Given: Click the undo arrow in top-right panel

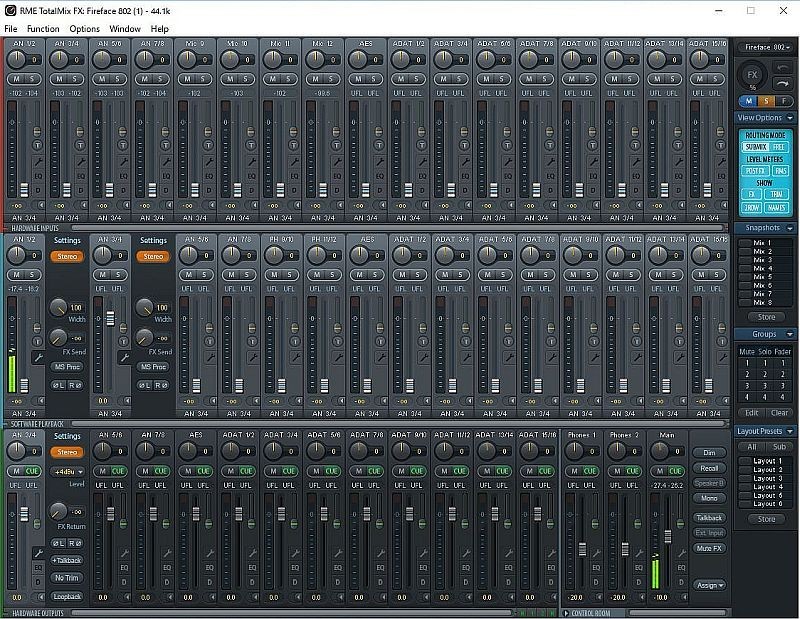Looking at the screenshot, I should pyautogui.click(x=782, y=67).
